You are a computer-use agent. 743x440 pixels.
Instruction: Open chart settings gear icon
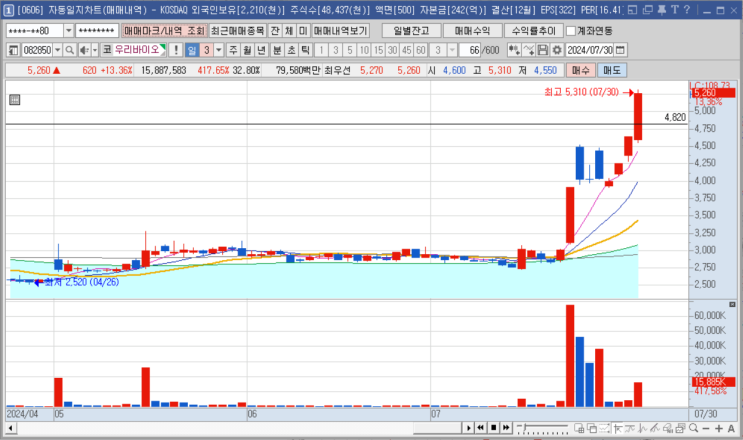coord(557,50)
